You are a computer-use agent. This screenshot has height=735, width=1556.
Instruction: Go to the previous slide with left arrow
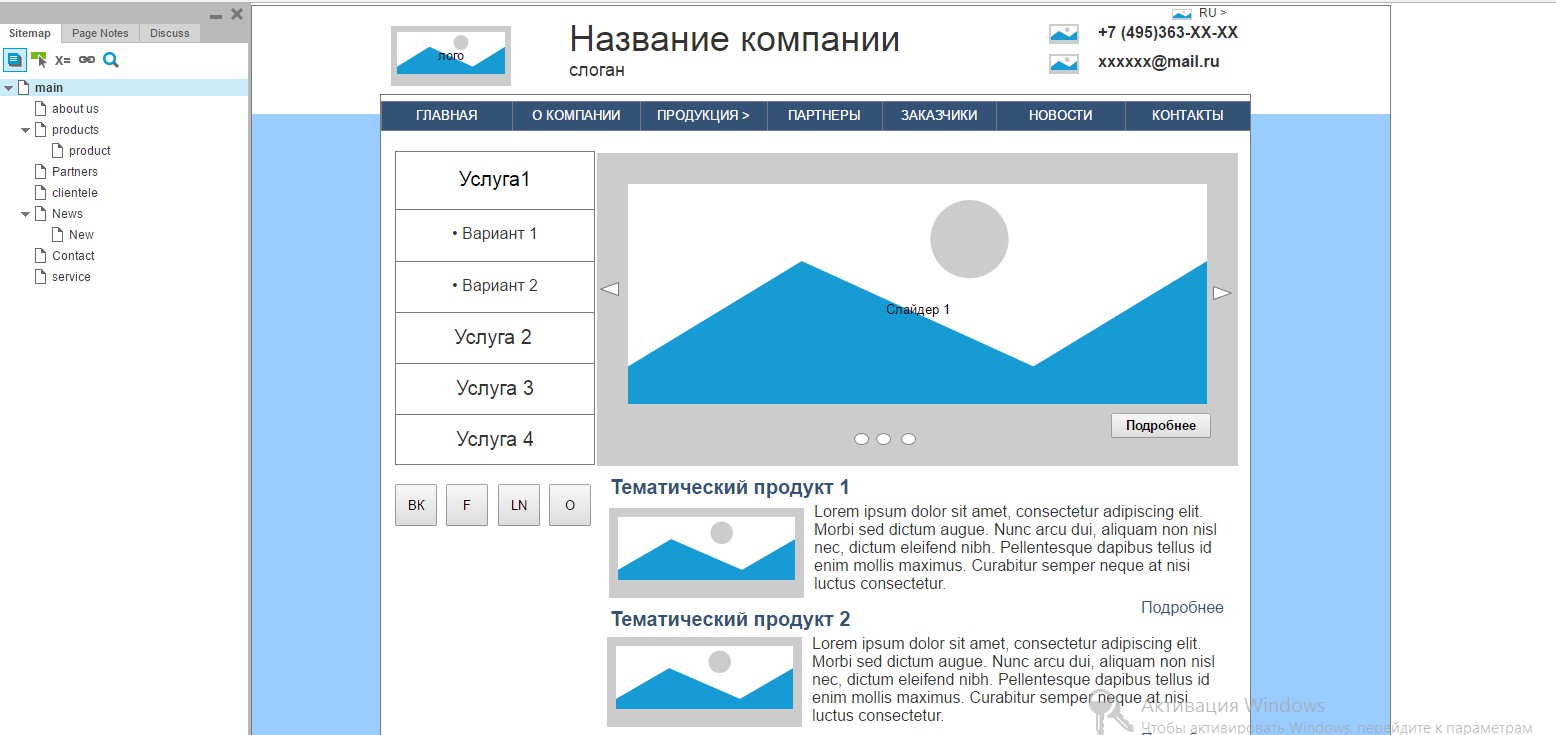(x=609, y=289)
